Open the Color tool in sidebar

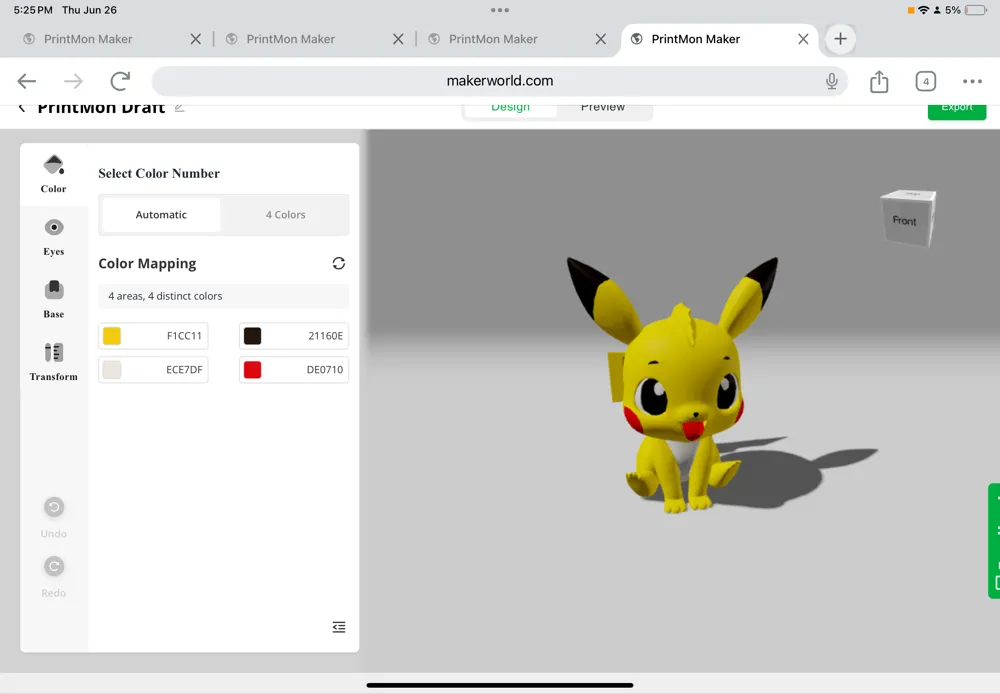(54, 174)
